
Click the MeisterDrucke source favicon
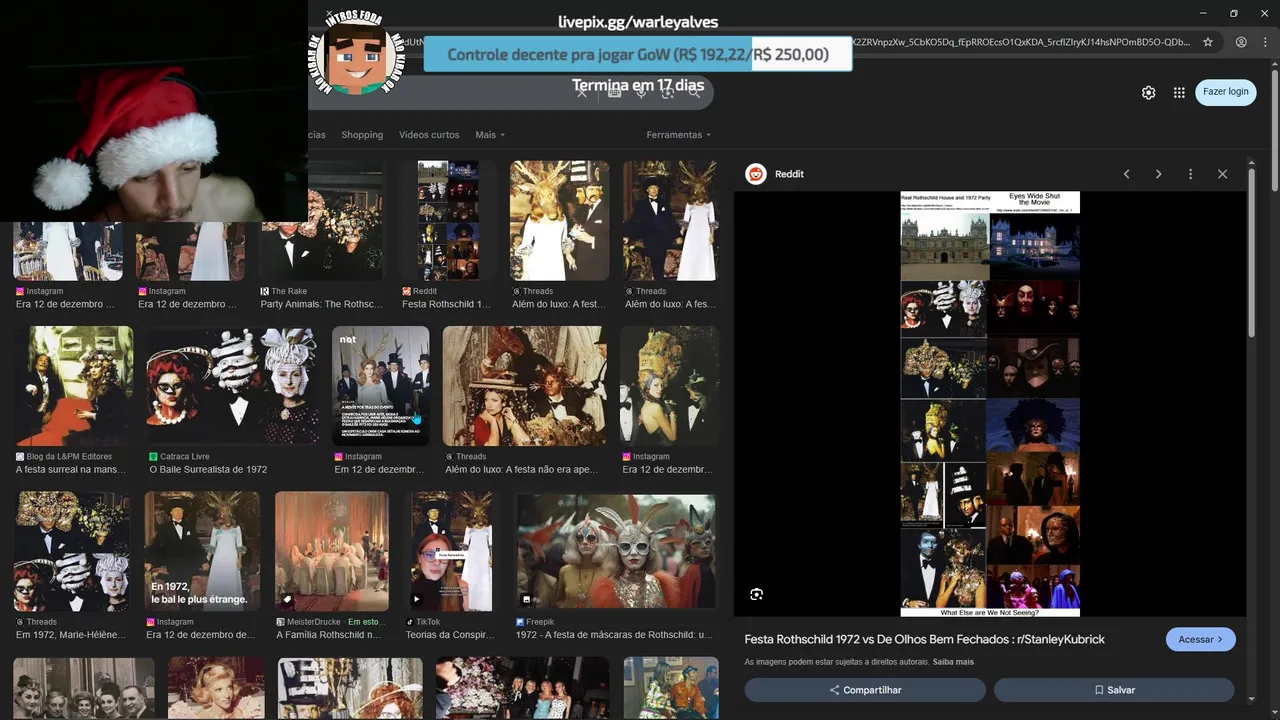click(x=279, y=622)
